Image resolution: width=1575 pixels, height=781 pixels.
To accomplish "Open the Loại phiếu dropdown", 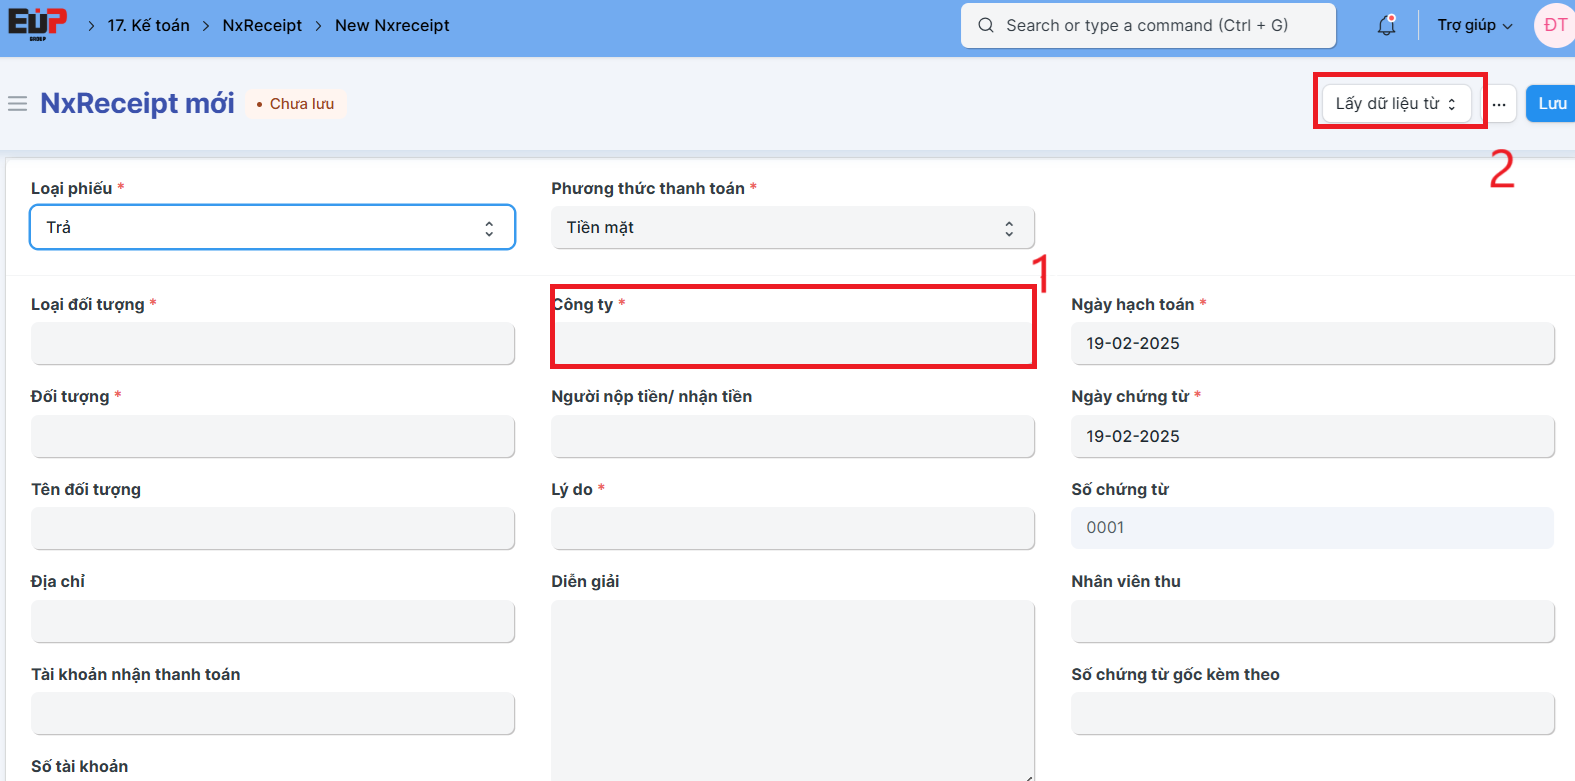I will [x=272, y=228].
